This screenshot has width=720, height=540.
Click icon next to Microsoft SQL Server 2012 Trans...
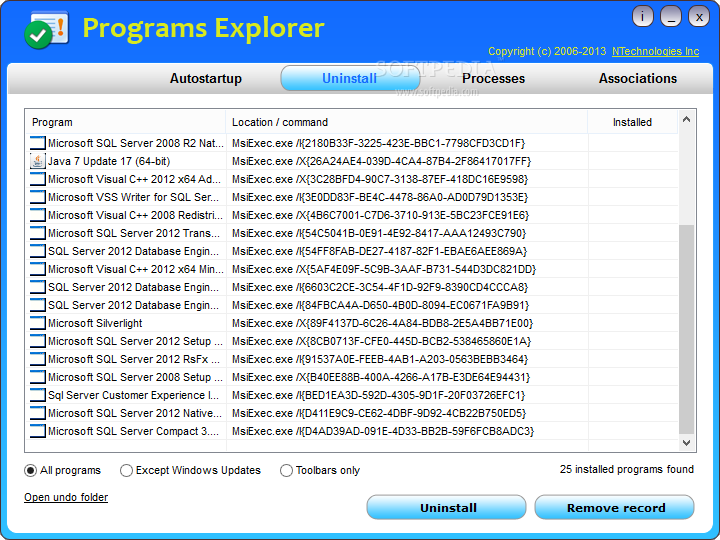[38, 233]
